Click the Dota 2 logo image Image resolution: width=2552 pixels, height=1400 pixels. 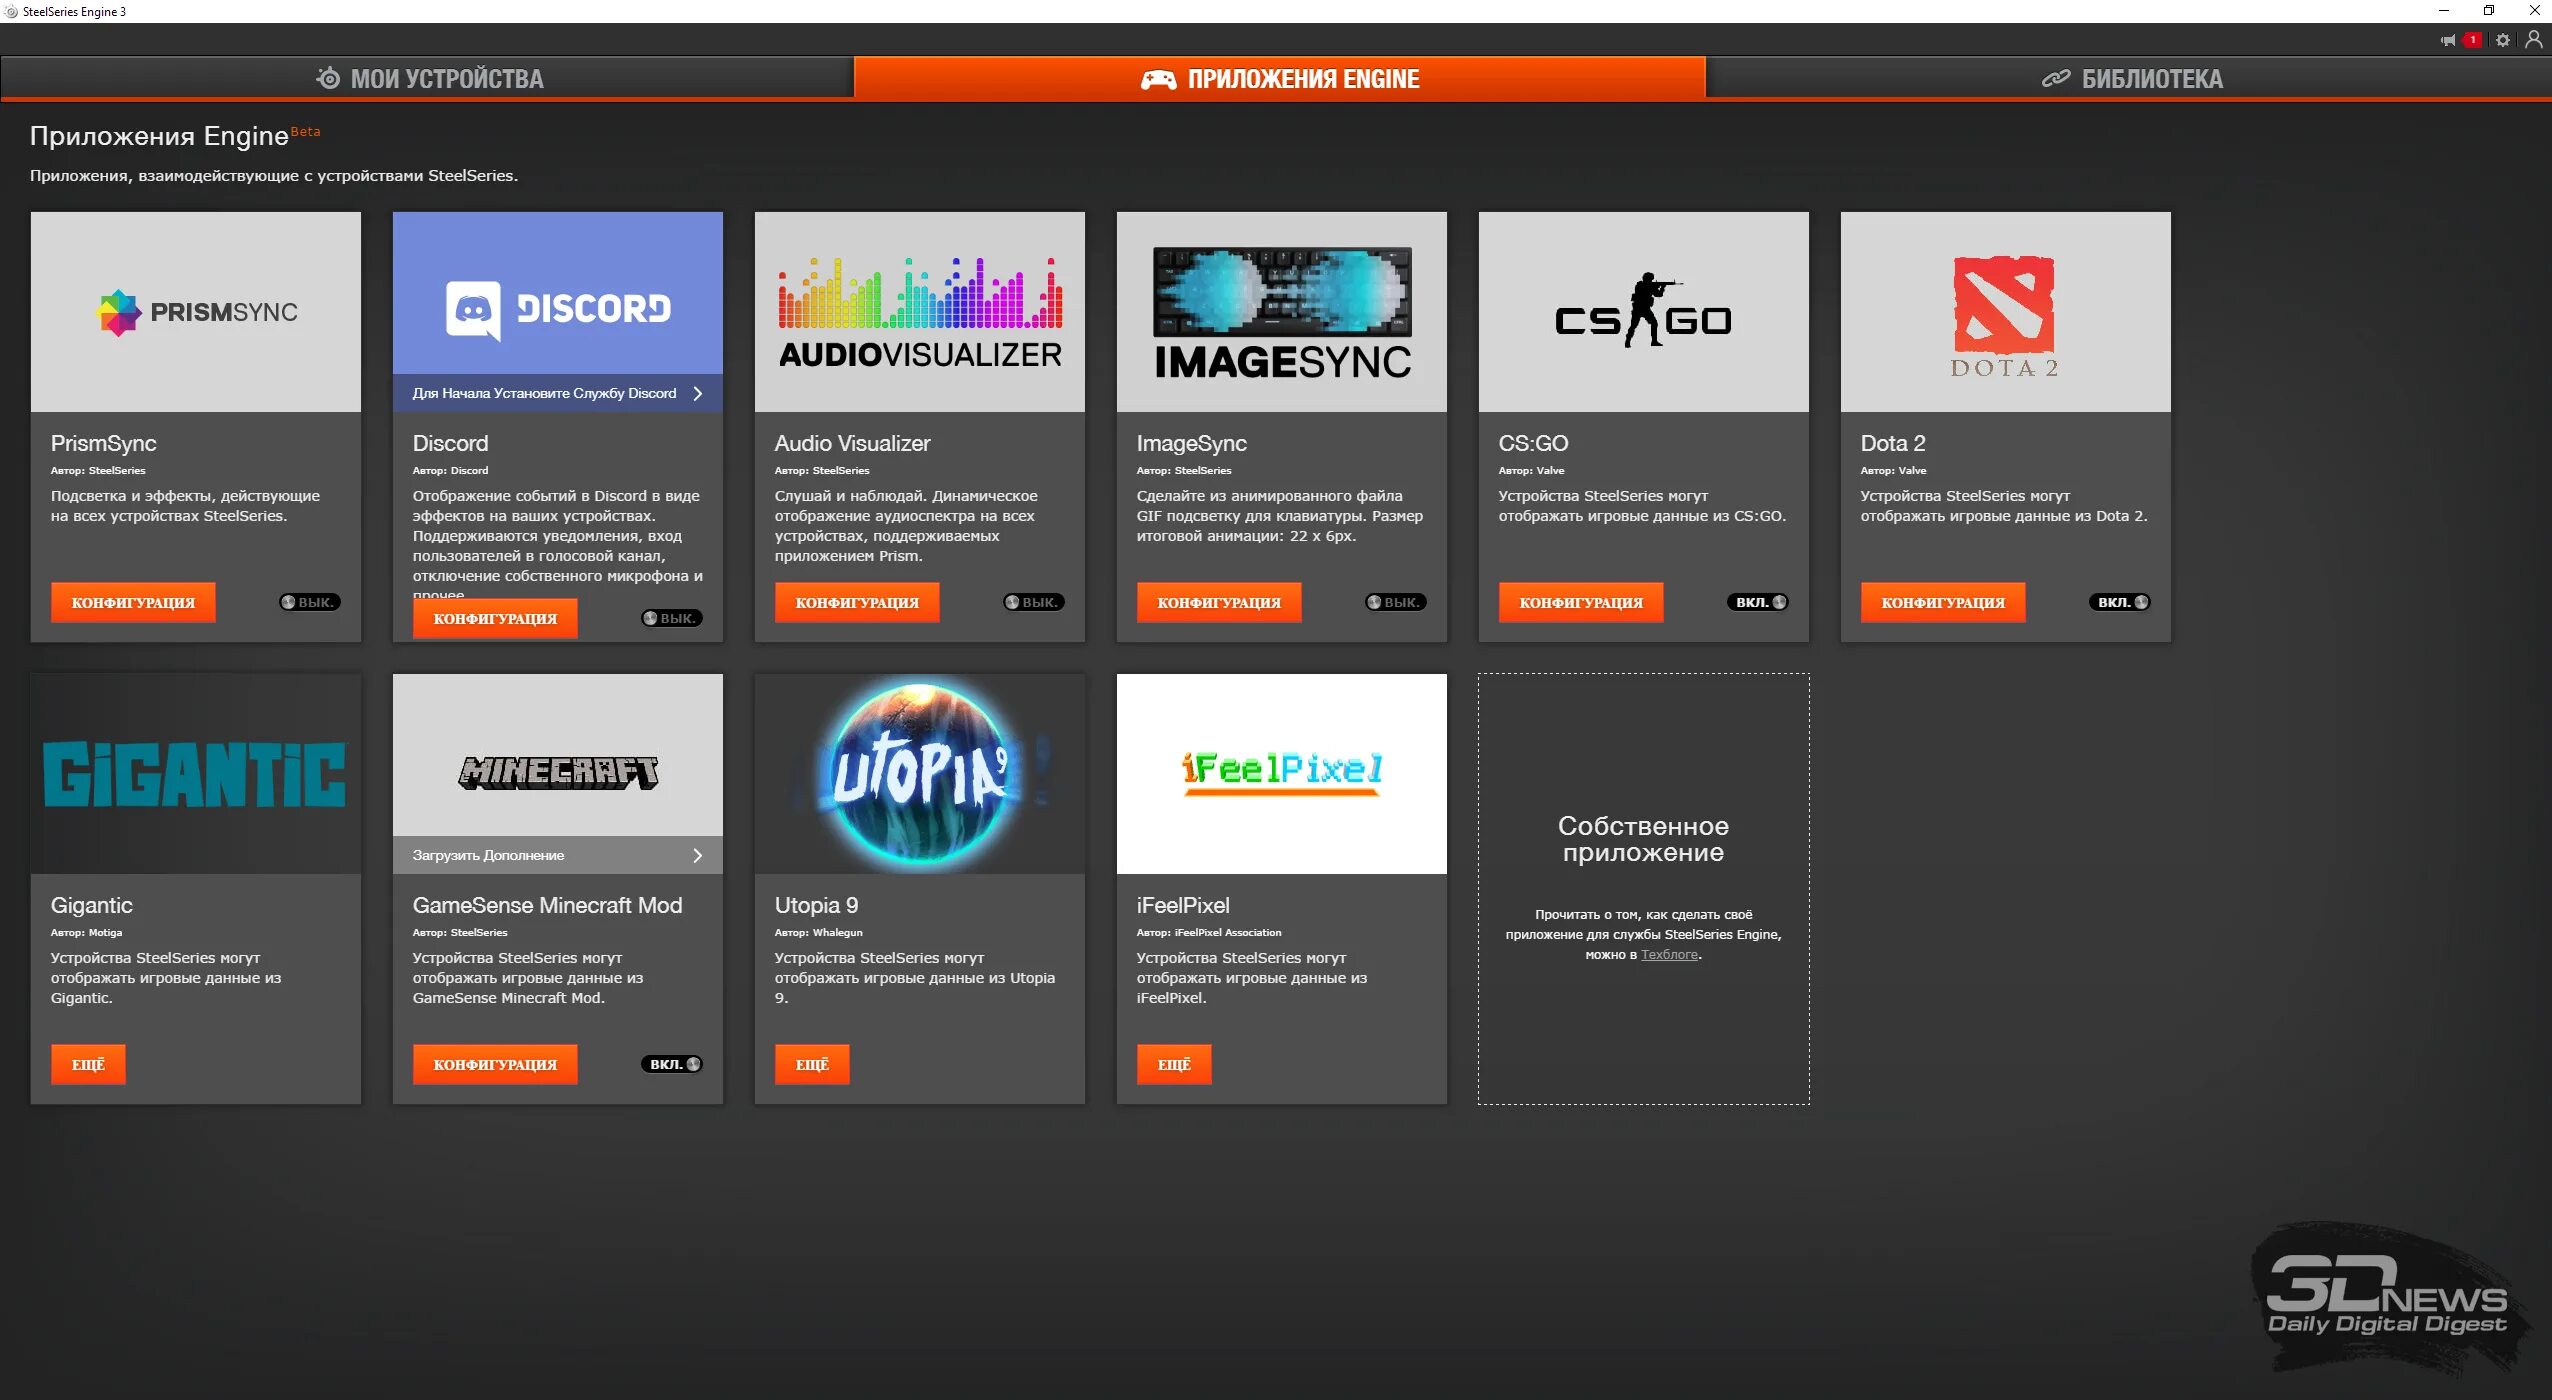pyautogui.click(x=2005, y=312)
